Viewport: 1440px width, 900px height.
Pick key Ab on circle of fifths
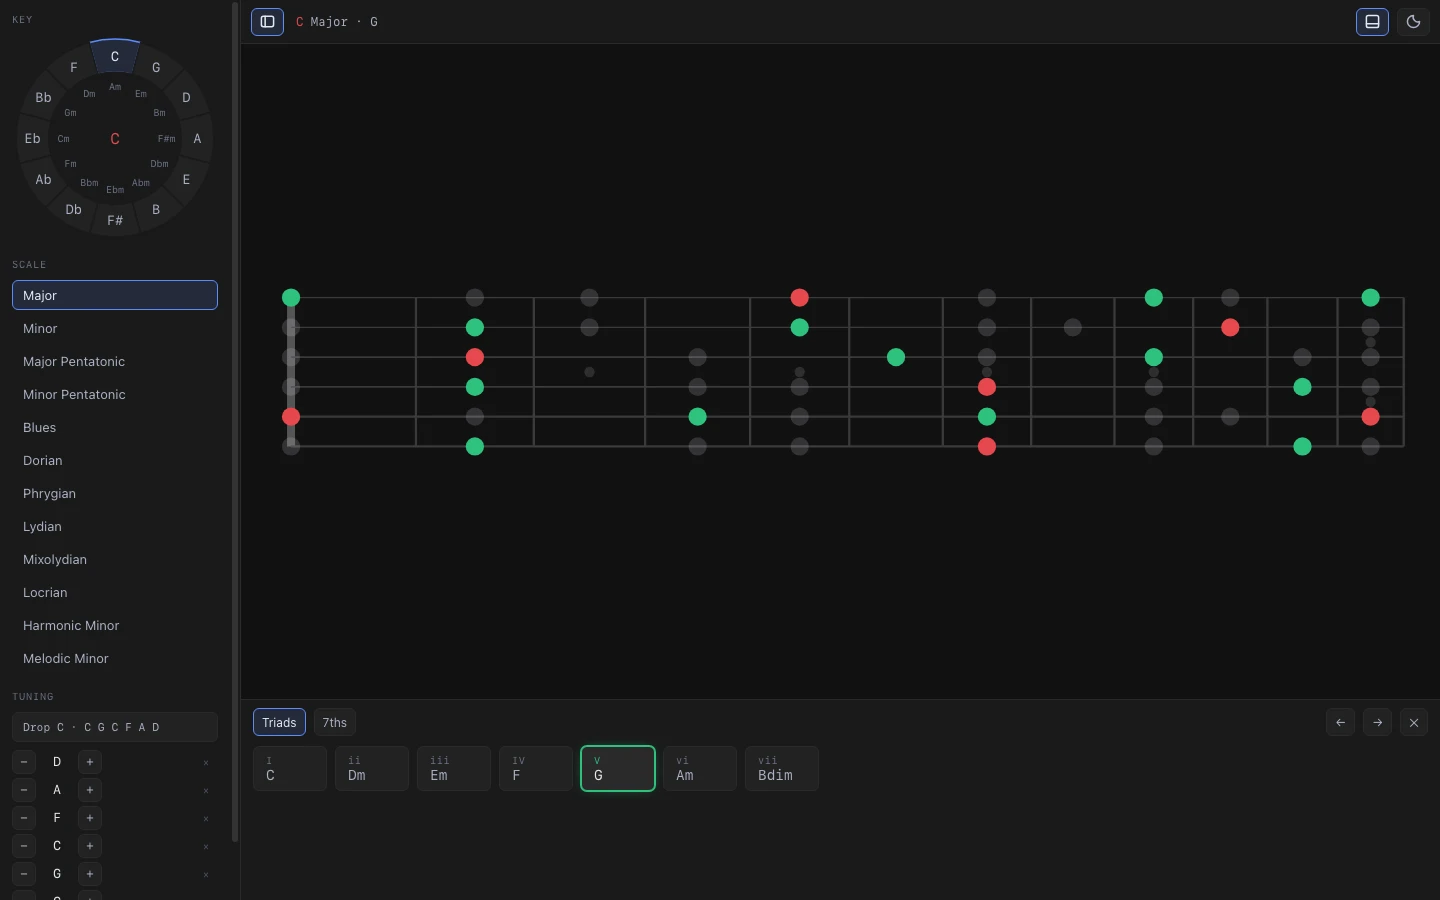[44, 179]
